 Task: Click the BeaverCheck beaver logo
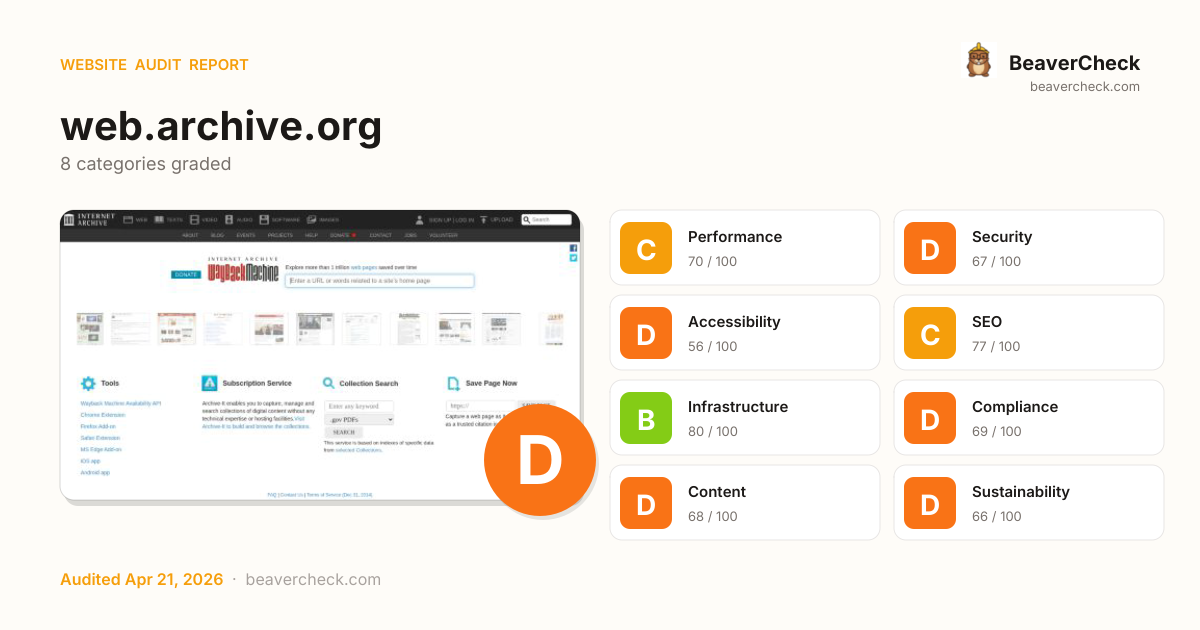pos(978,61)
